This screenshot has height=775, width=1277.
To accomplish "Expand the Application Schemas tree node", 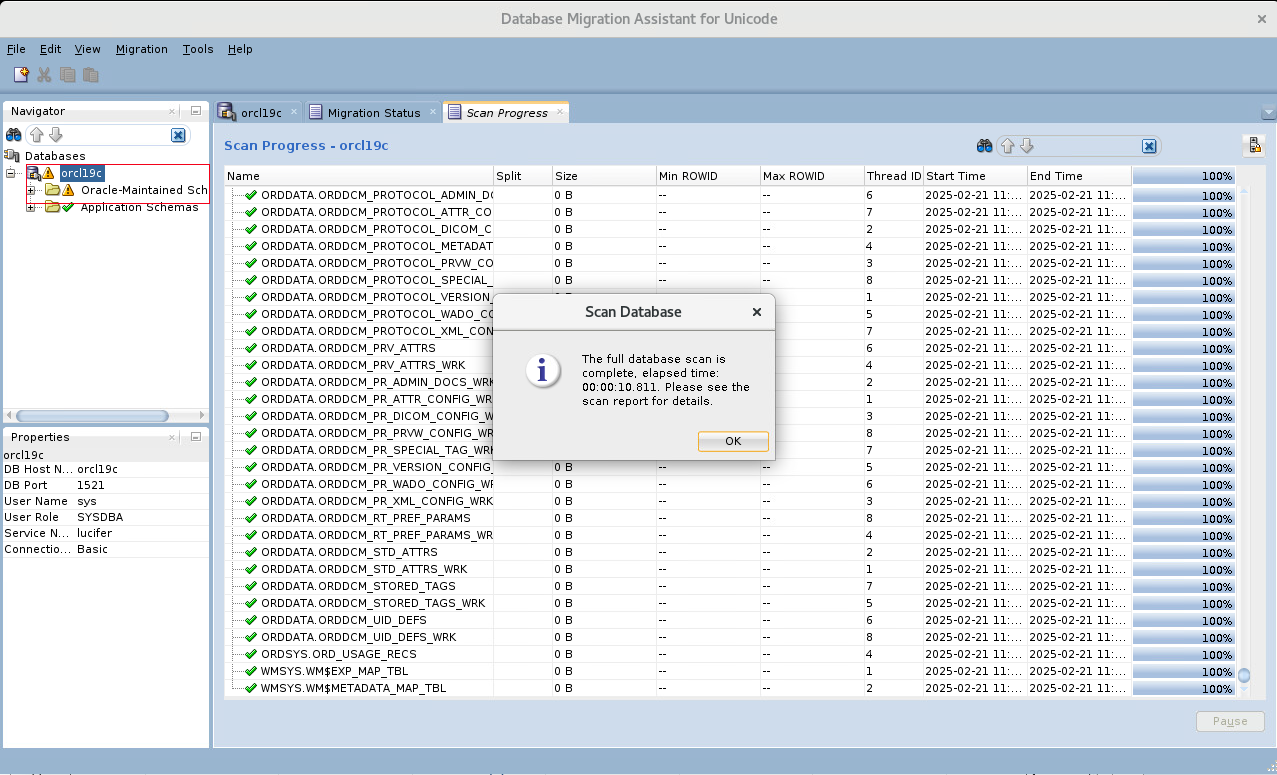I will coord(31,207).
